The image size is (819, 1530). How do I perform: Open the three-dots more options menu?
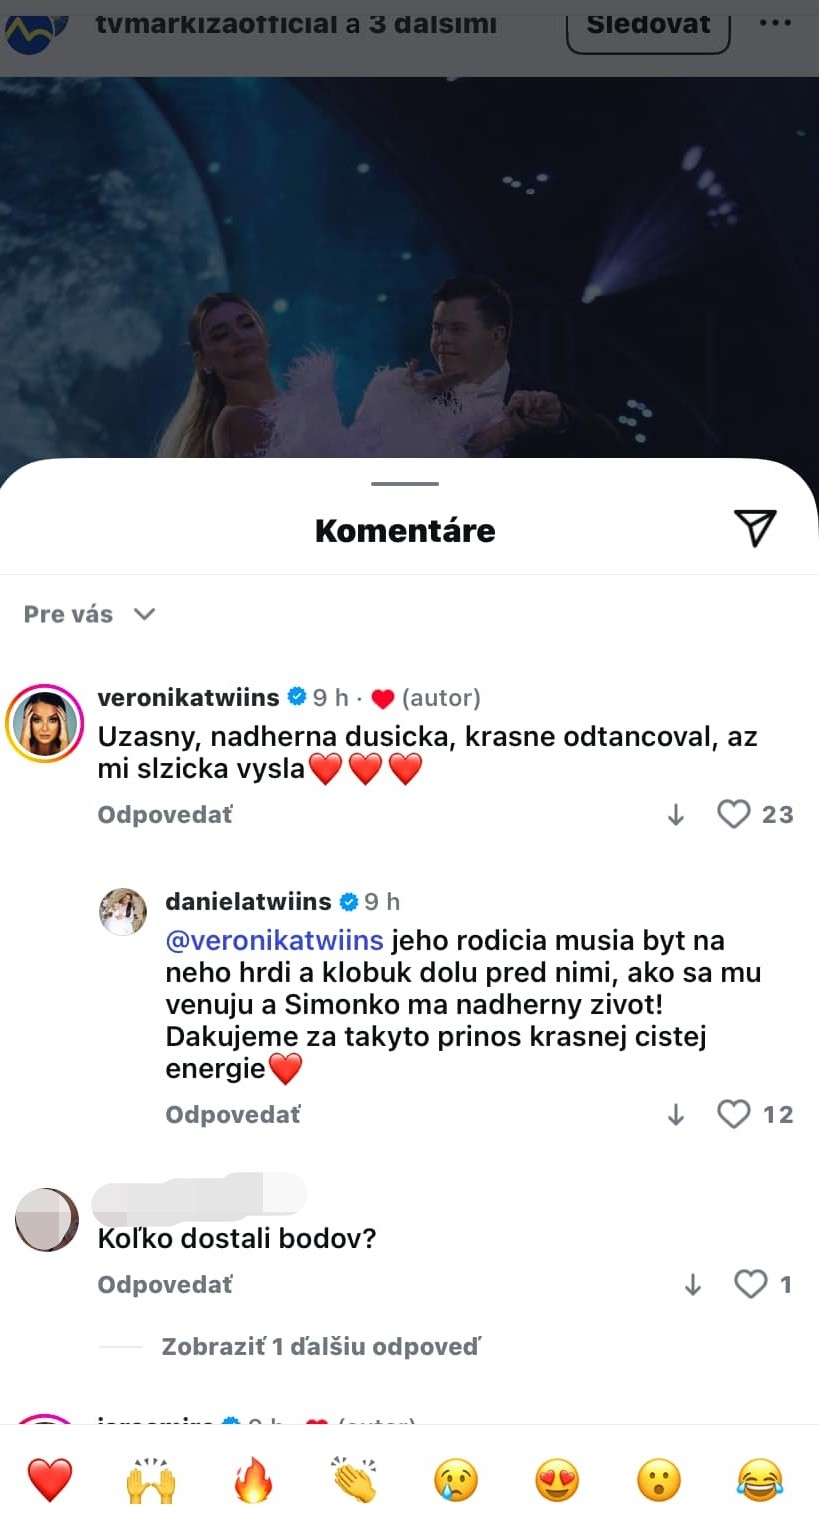click(x=775, y=24)
